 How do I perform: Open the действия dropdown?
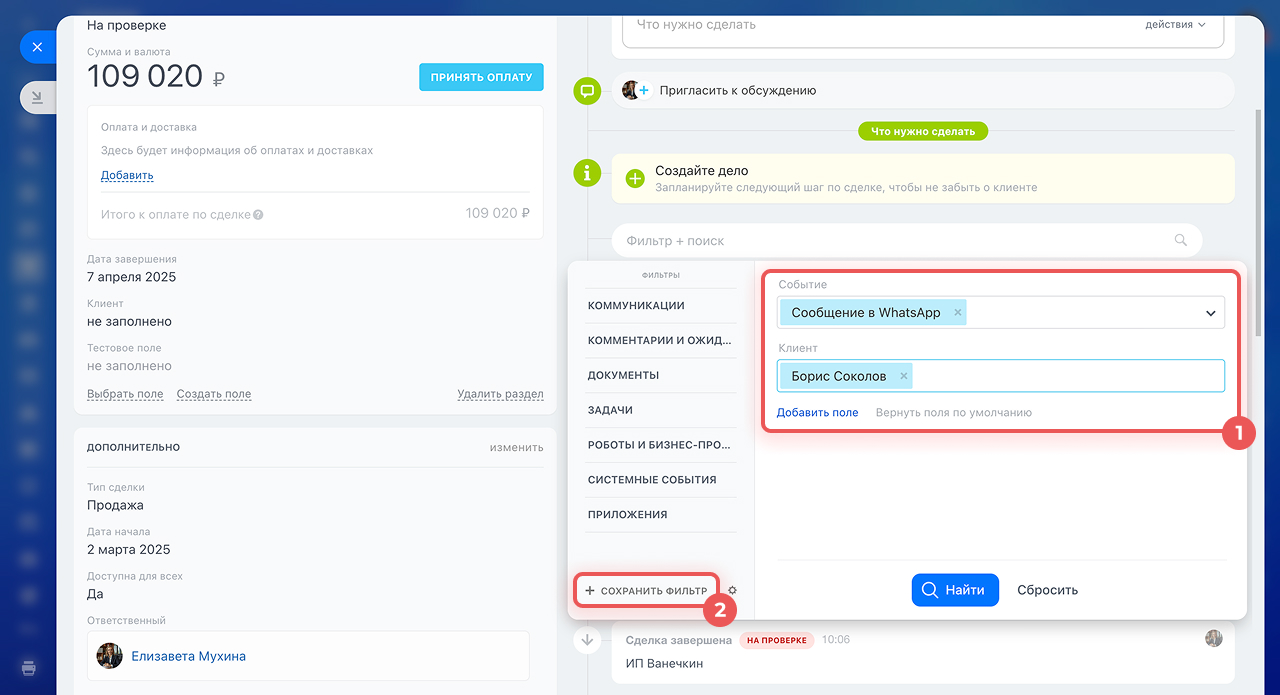[x=1176, y=24]
